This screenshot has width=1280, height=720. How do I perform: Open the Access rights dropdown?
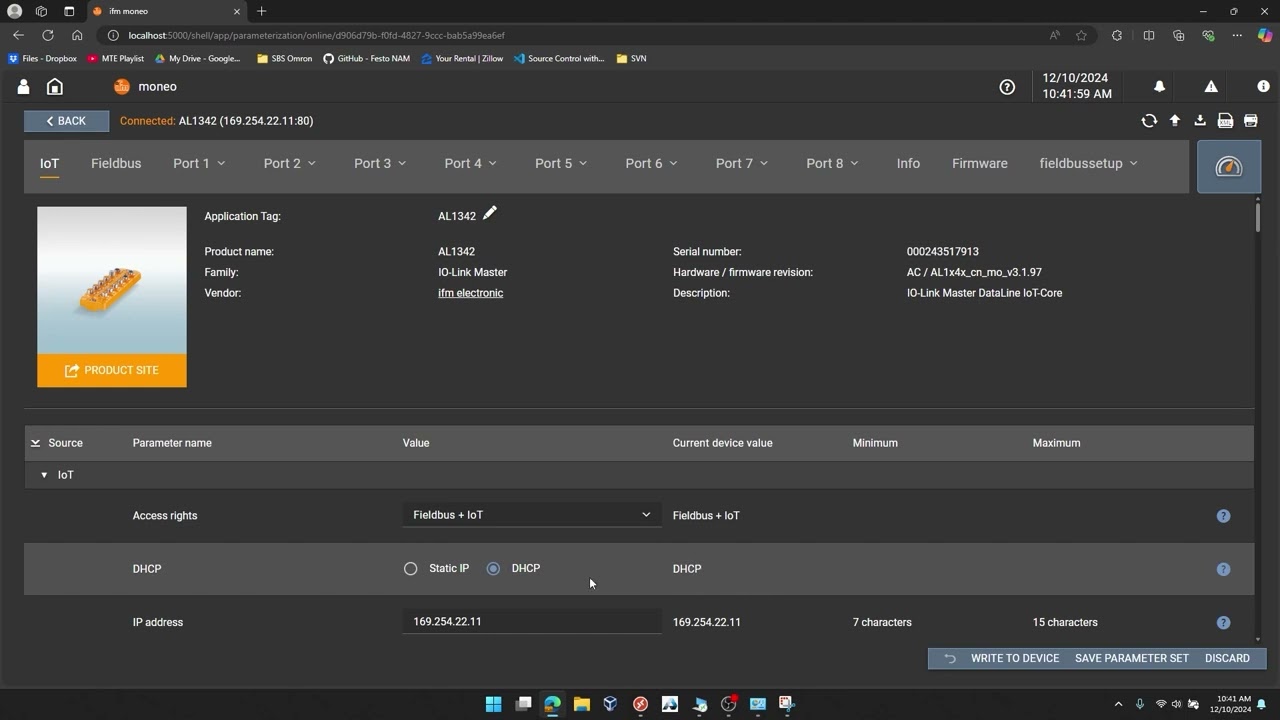pos(532,515)
